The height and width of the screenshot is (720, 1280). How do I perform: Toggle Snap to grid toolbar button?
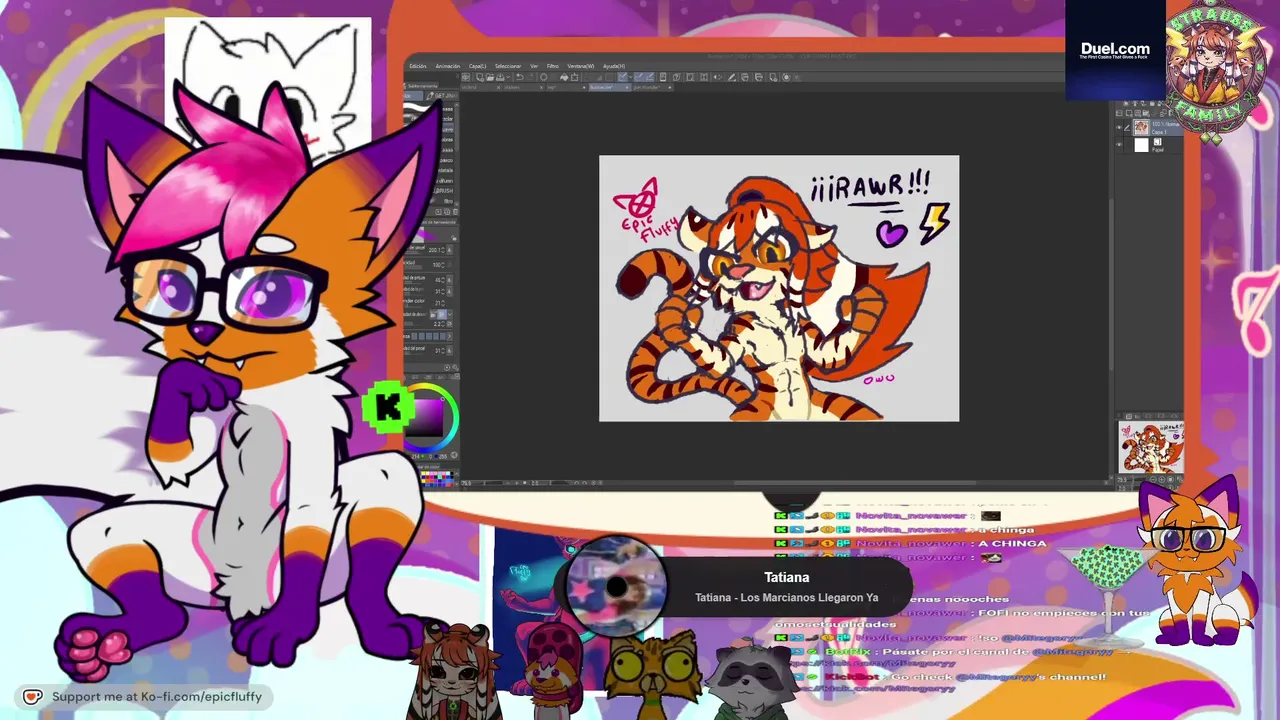click(x=648, y=77)
